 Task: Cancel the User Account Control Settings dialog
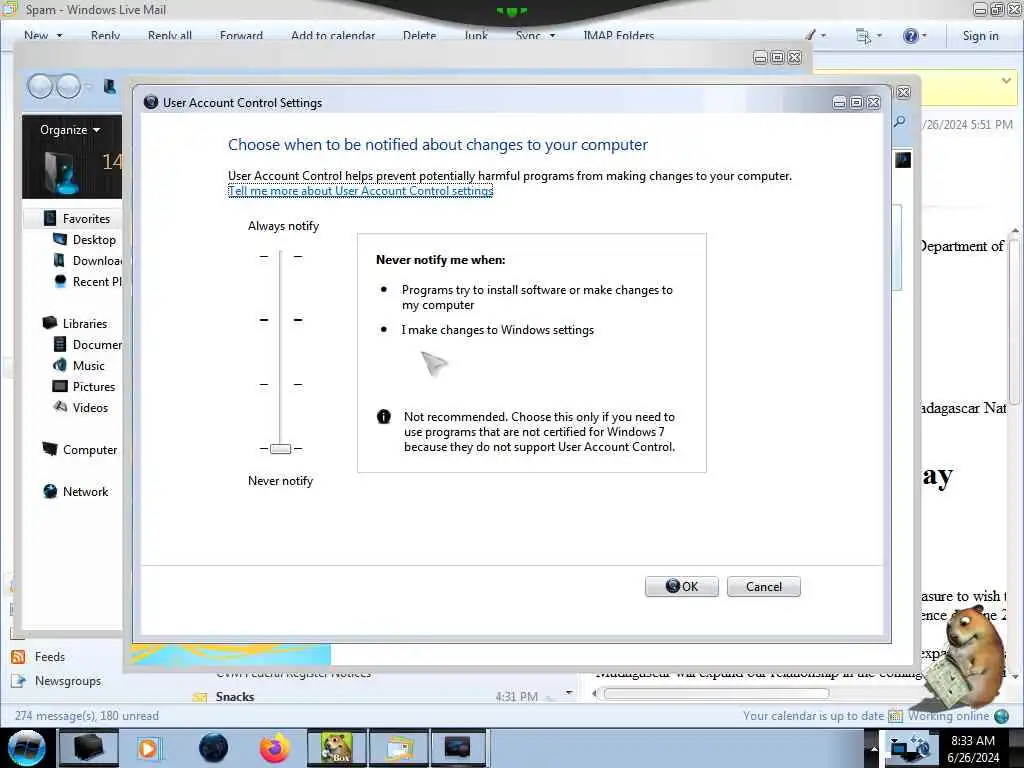point(763,586)
